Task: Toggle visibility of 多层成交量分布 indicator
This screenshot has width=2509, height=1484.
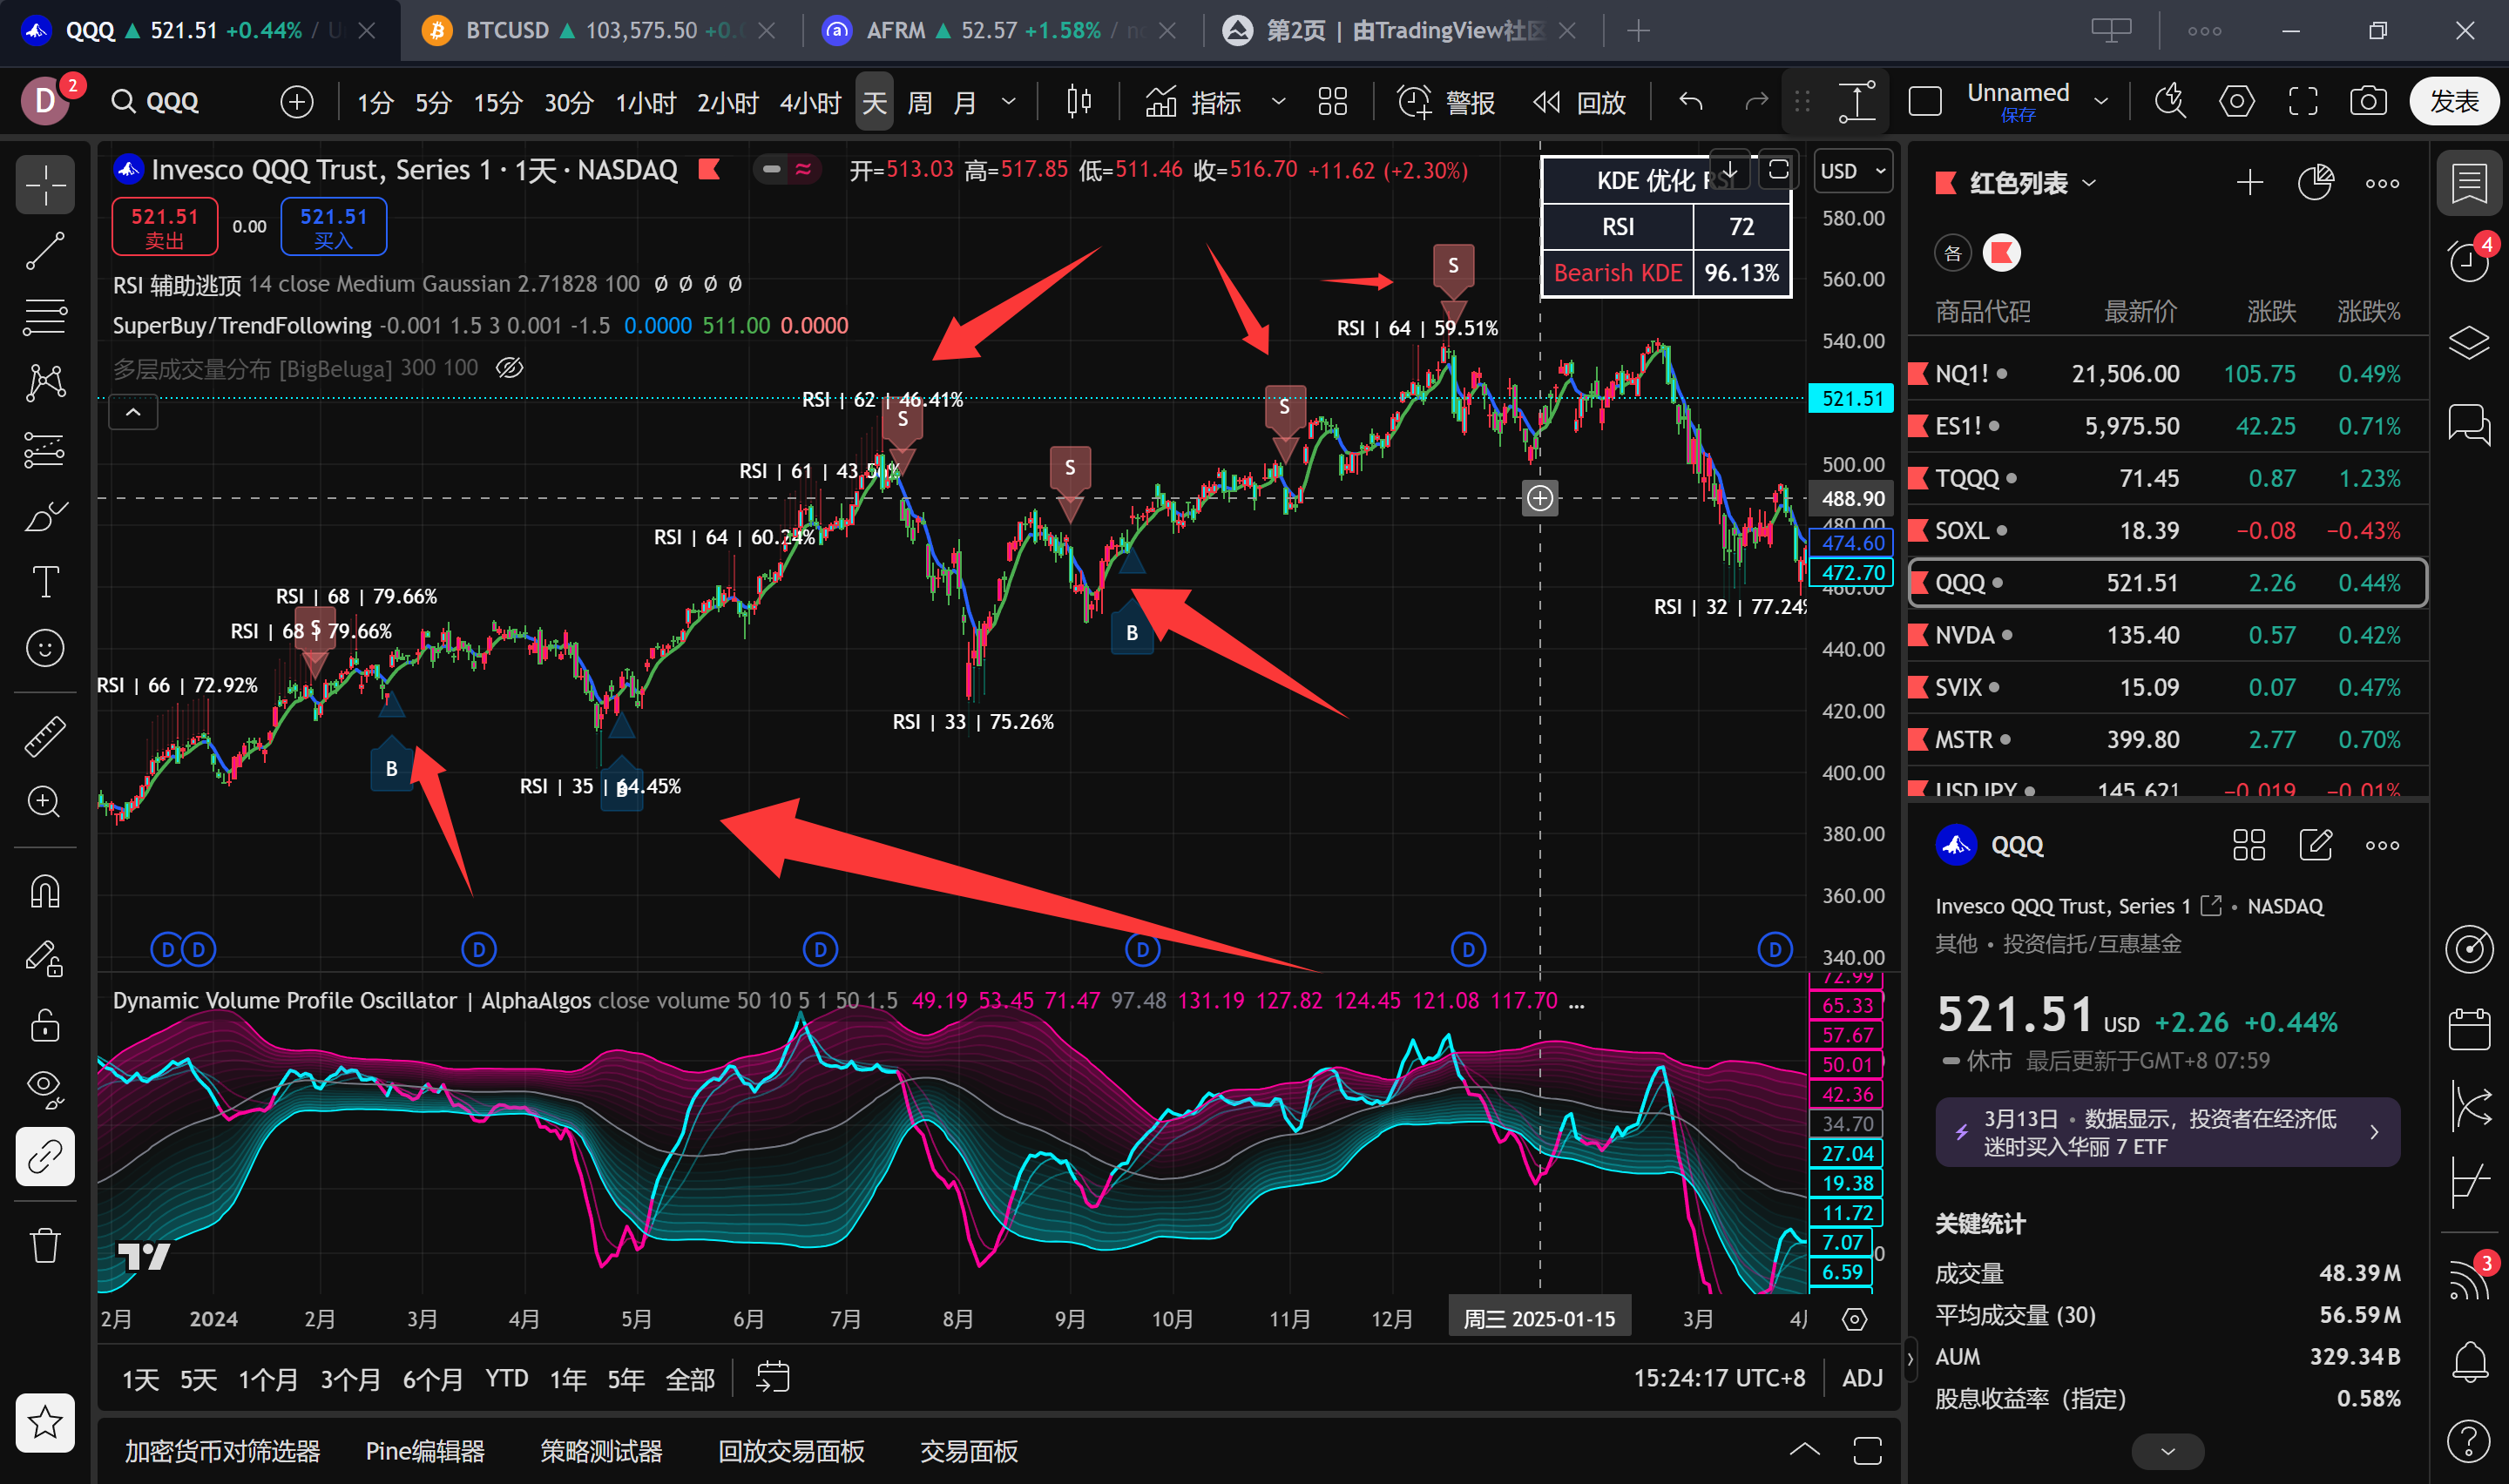Action: pos(510,368)
